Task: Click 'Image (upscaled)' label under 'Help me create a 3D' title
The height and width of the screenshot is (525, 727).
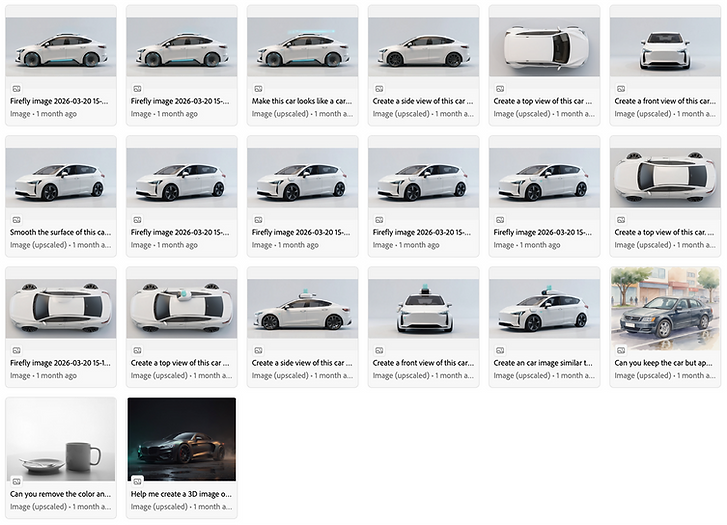Action: tap(159, 507)
